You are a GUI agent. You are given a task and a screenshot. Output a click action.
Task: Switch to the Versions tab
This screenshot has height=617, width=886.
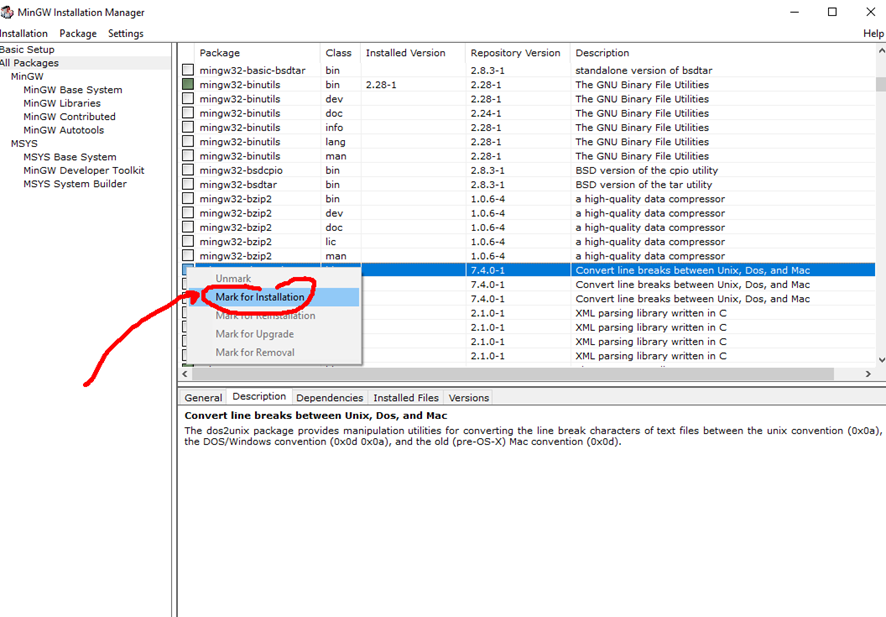(469, 398)
